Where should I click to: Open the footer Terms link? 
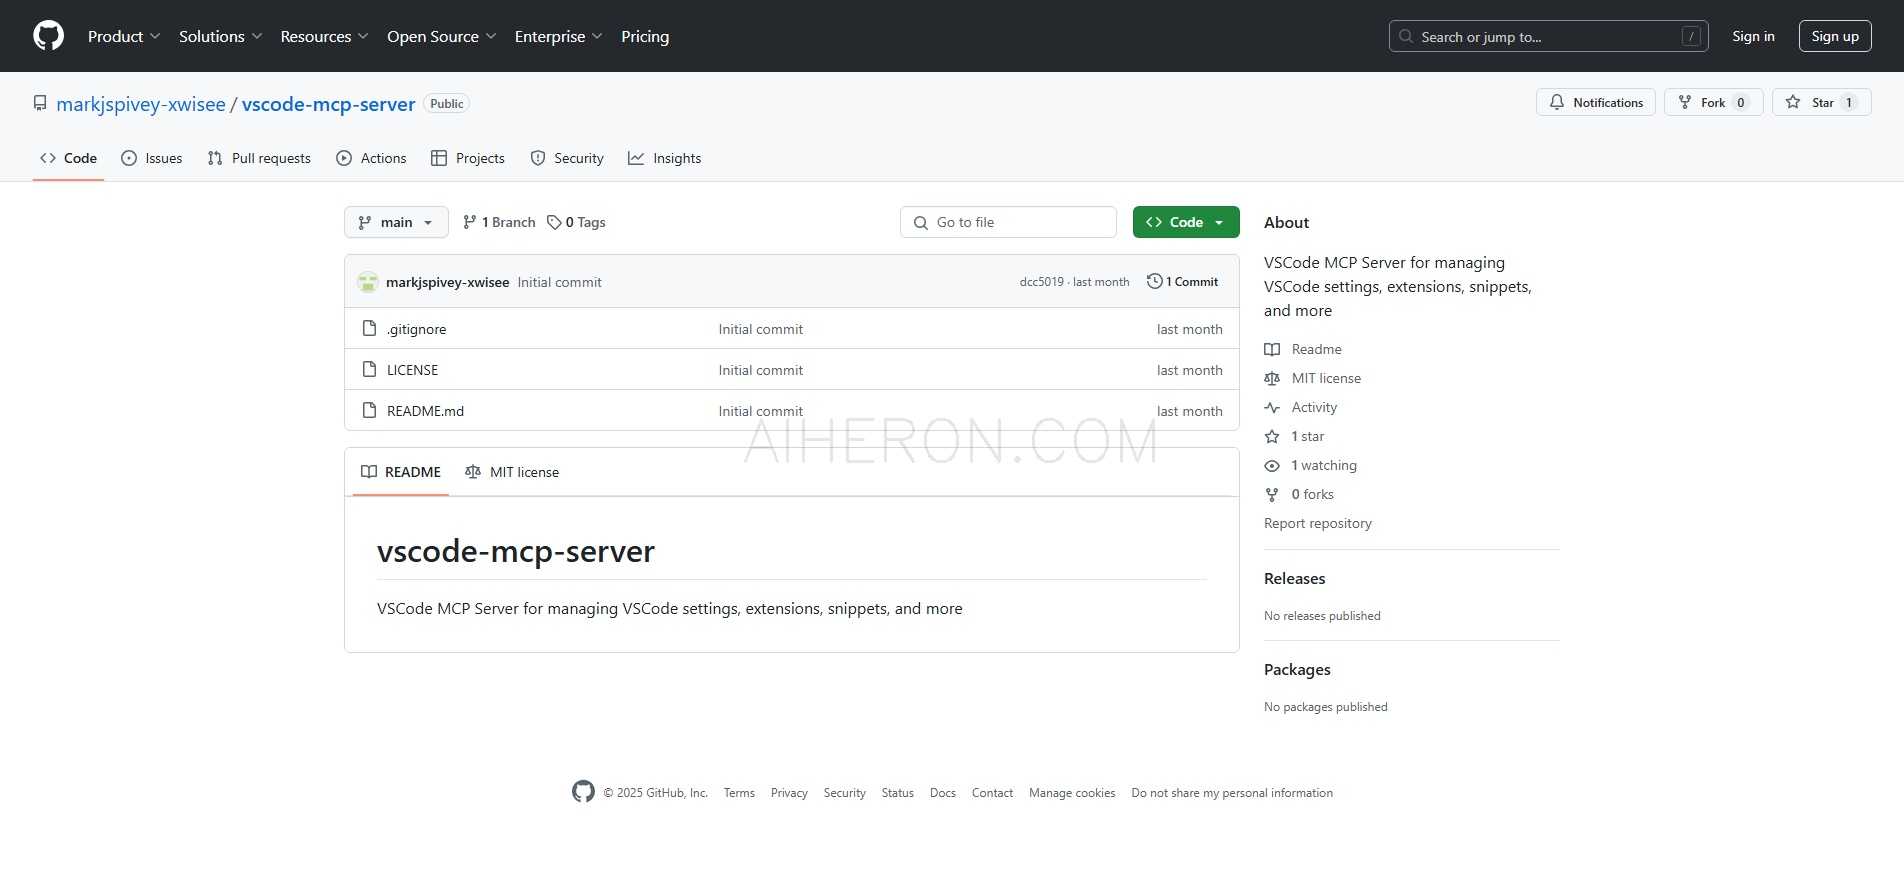coord(739,793)
